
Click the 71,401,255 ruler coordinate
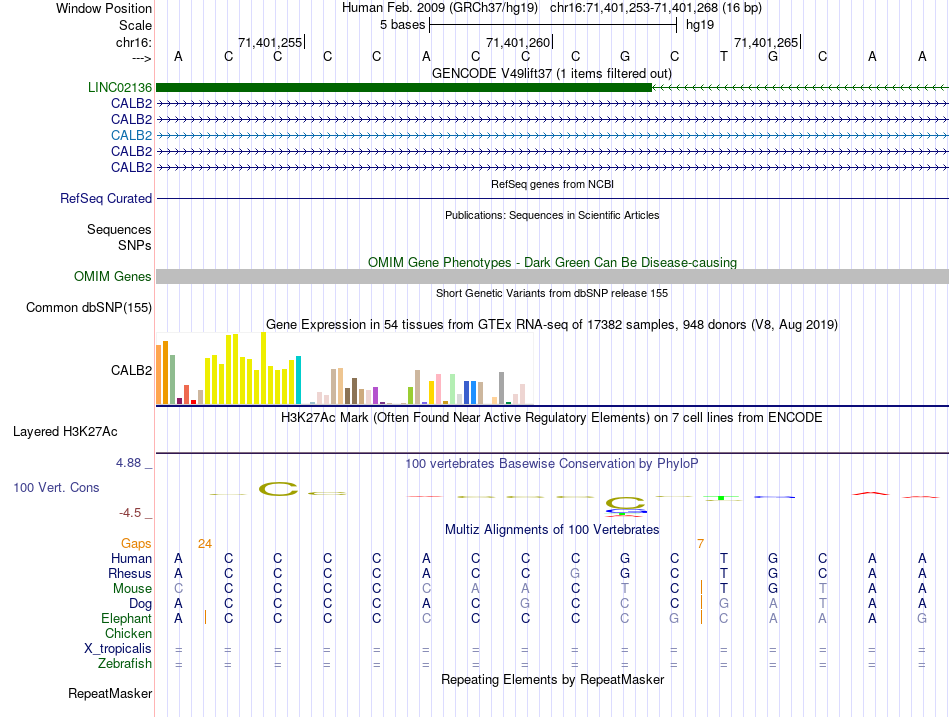click(x=270, y=42)
